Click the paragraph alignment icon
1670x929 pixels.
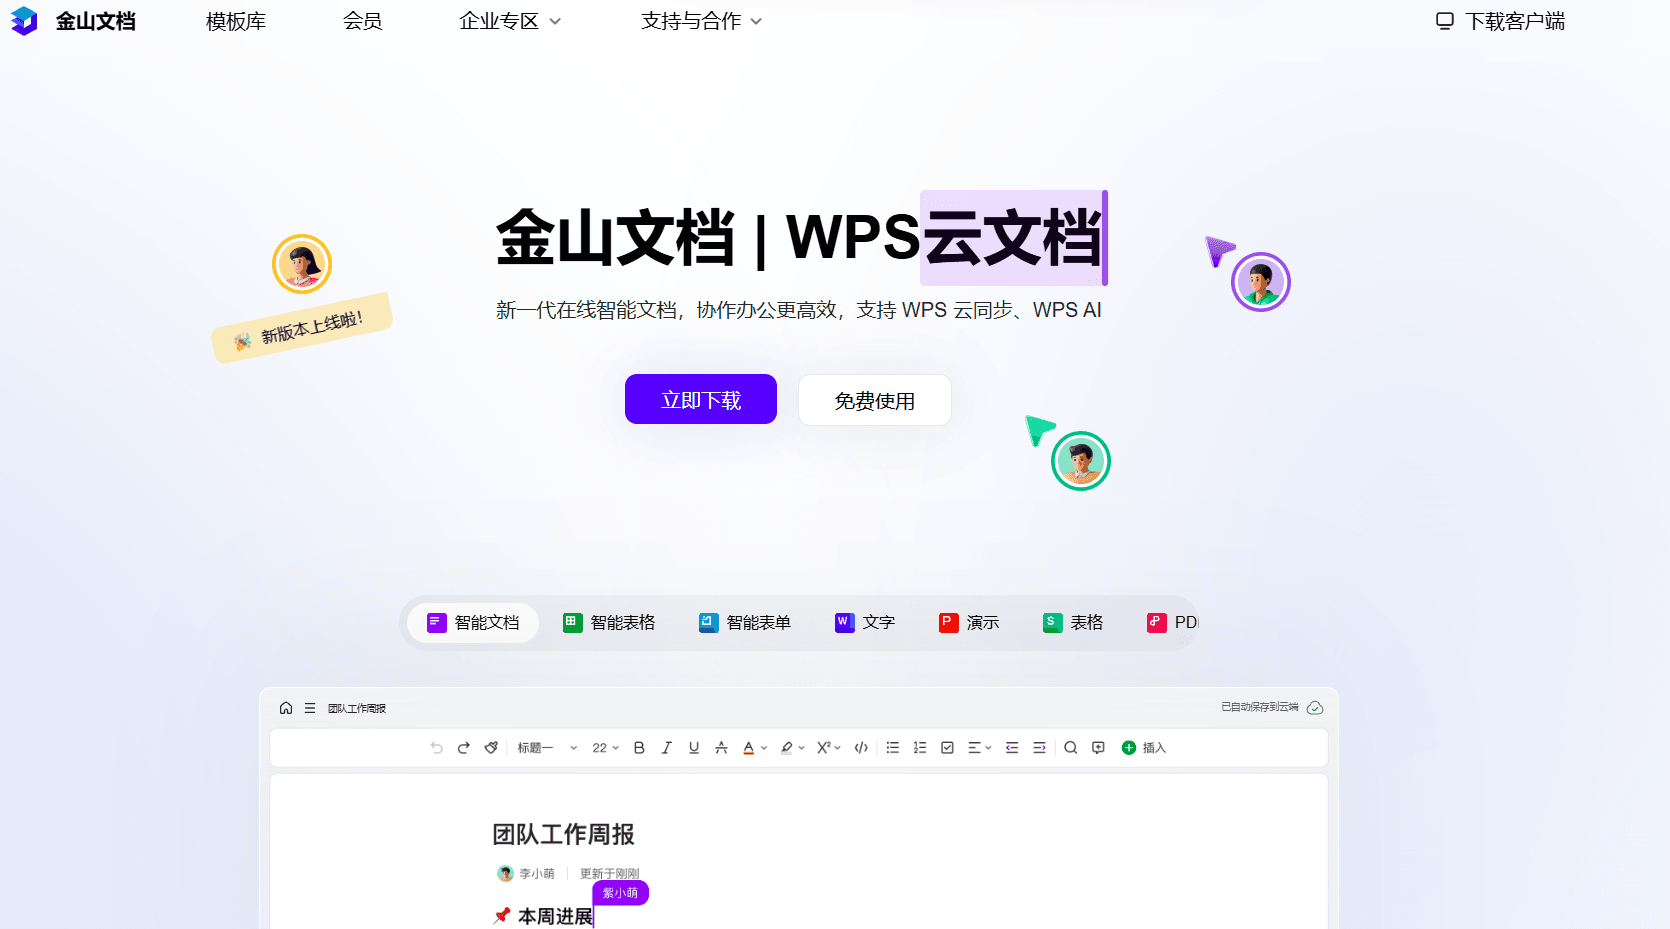point(974,748)
